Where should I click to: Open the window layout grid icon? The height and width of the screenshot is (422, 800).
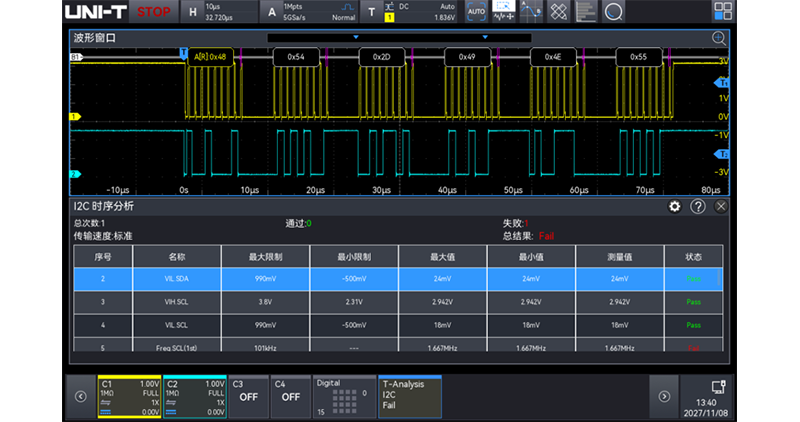tap(723, 11)
